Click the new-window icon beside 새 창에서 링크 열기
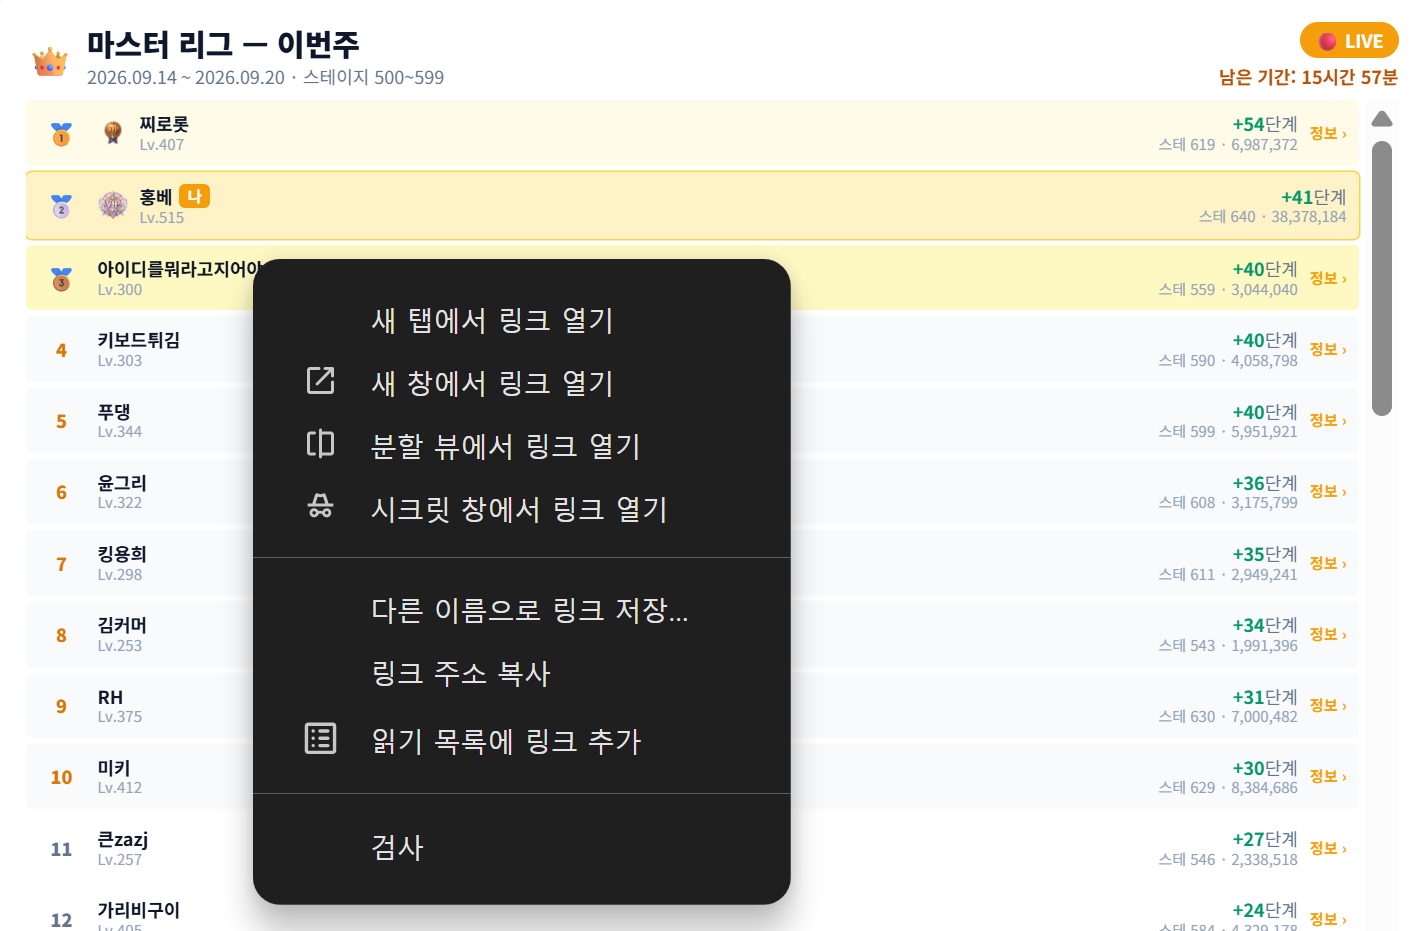The height and width of the screenshot is (931, 1424). (x=320, y=380)
